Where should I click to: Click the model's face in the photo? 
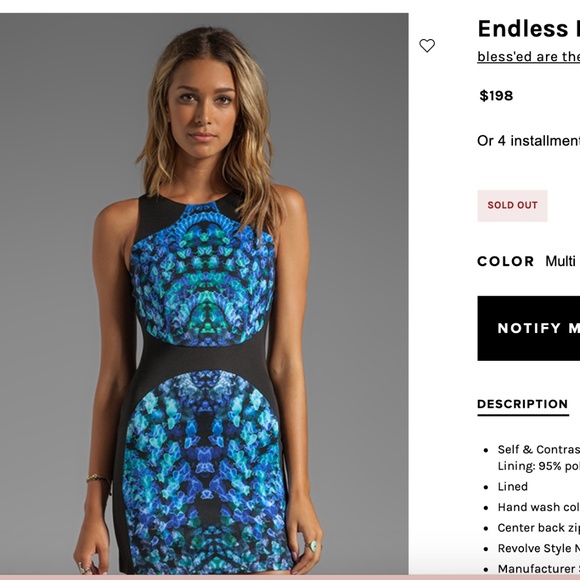202,107
